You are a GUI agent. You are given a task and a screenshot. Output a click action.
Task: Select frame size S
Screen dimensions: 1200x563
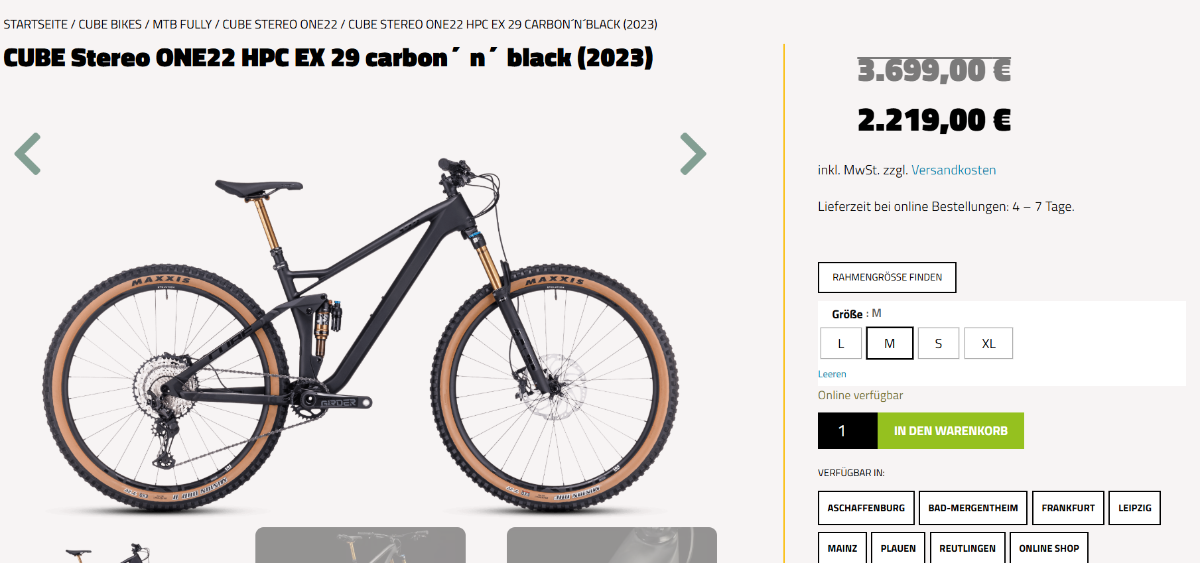tap(938, 343)
